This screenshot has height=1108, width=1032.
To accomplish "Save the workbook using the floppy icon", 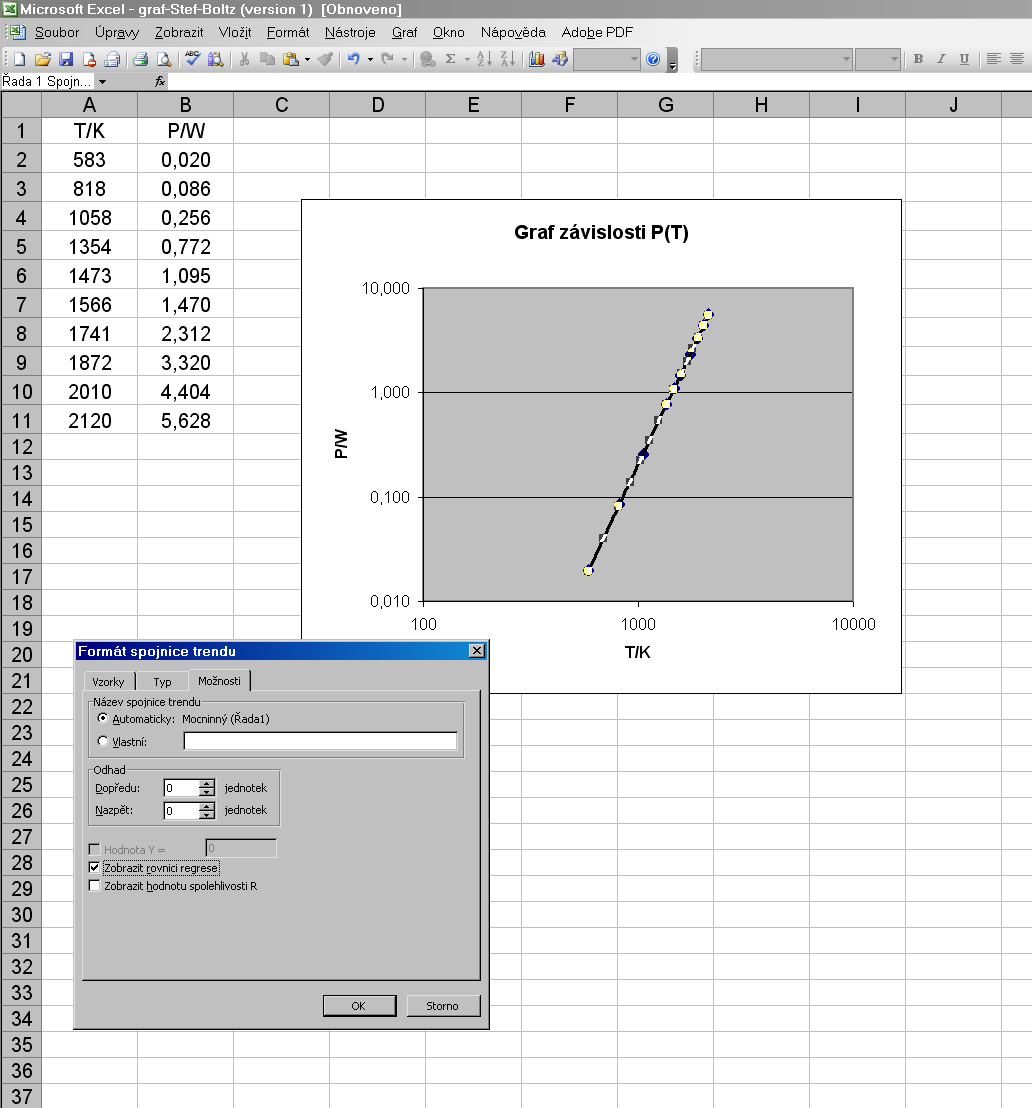I will click(66, 59).
